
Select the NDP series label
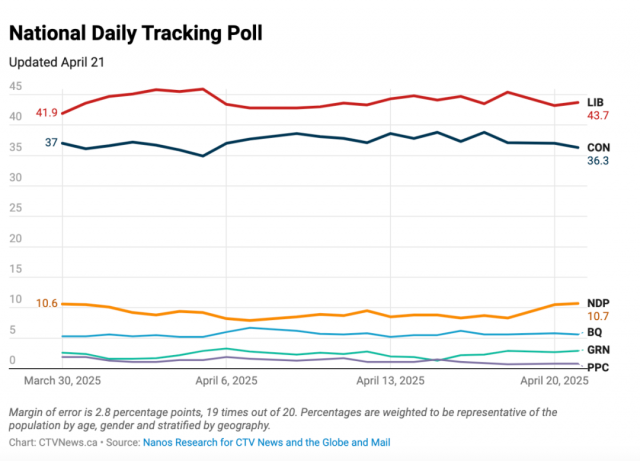(x=598, y=303)
